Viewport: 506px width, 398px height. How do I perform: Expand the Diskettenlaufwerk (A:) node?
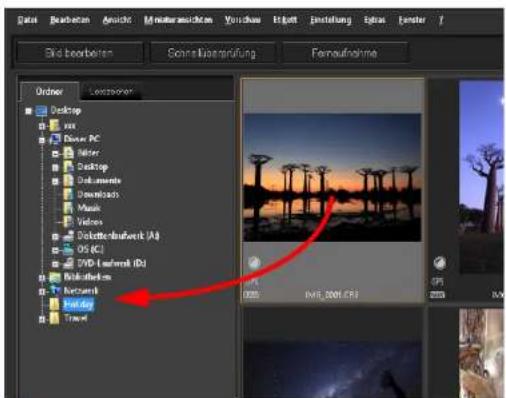(x=55, y=236)
